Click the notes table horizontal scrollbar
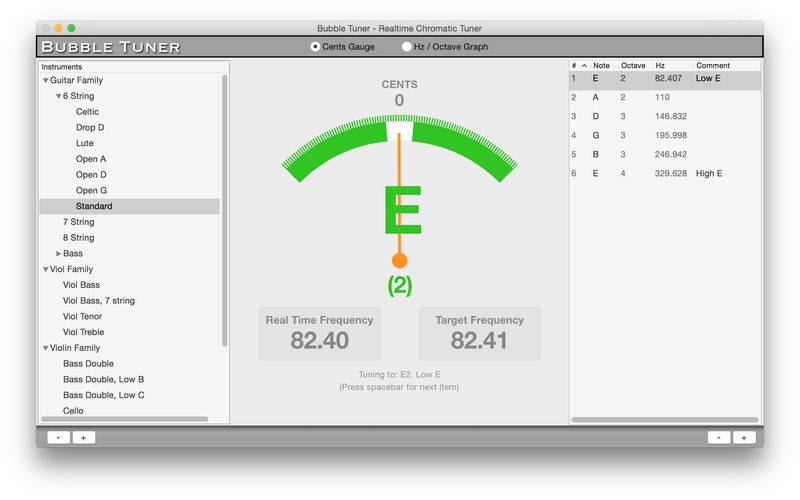800x500 pixels. (665, 420)
